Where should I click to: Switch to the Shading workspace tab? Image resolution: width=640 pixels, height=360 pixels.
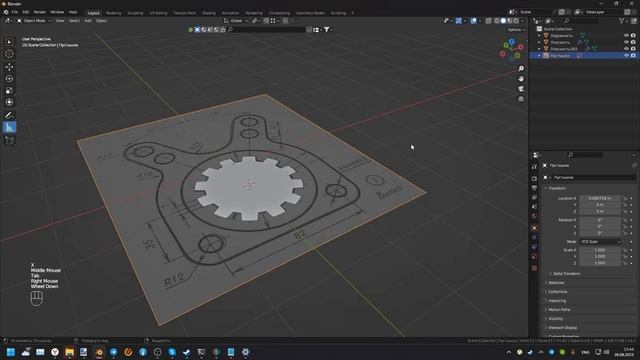[209, 13]
